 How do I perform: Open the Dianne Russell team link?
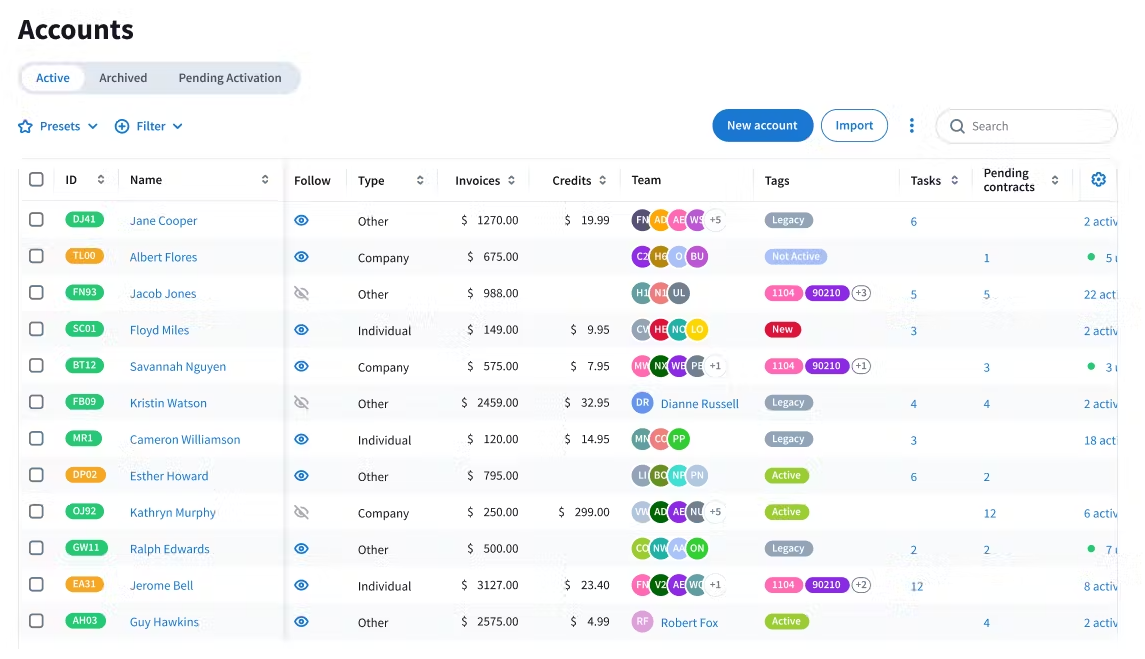pos(700,403)
